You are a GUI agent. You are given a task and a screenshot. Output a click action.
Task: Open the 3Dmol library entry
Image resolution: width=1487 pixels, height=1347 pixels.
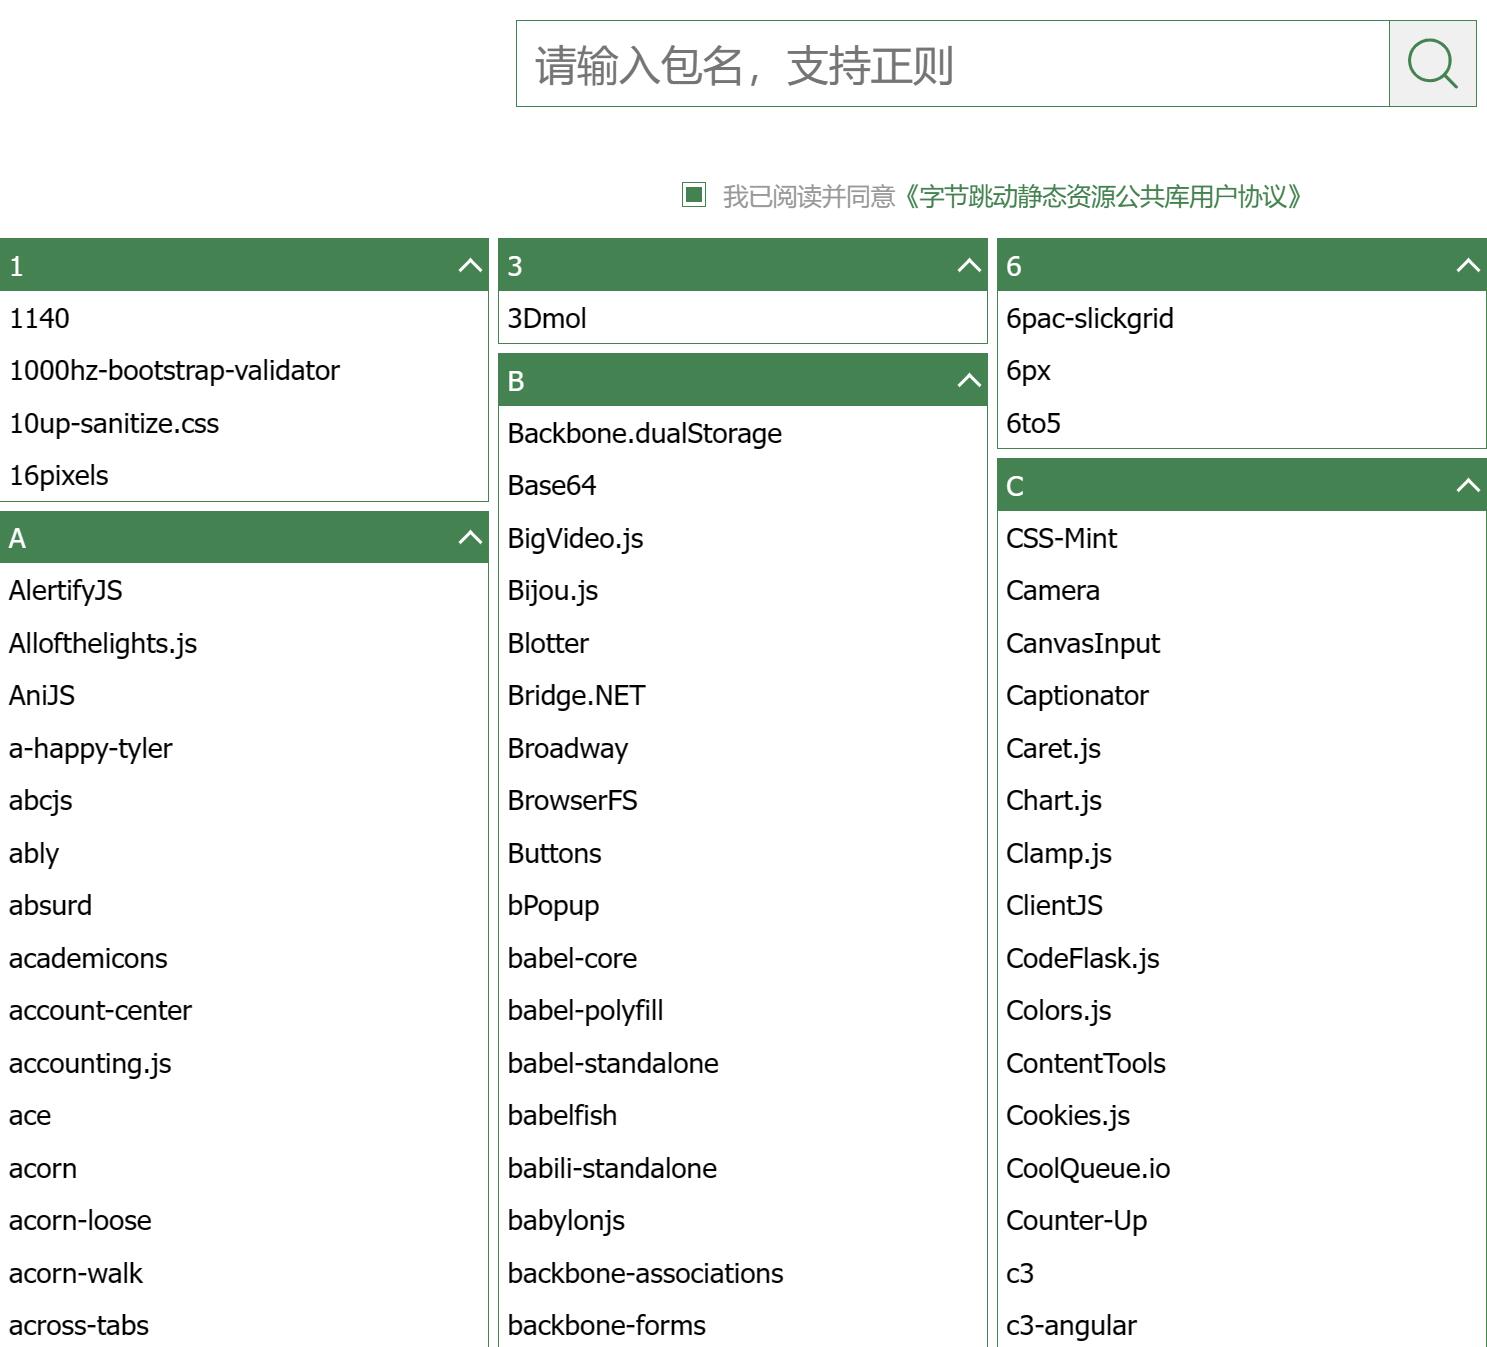[547, 319]
